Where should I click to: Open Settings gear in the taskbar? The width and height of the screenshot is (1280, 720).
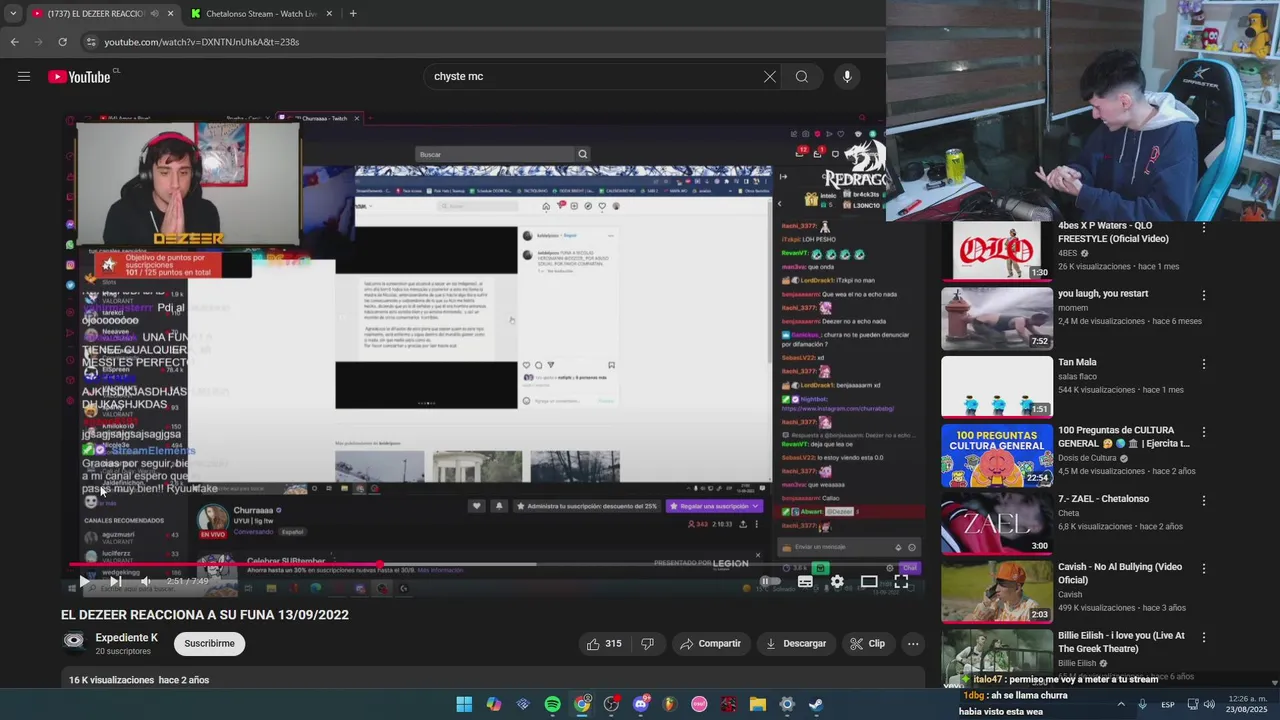pos(787,704)
